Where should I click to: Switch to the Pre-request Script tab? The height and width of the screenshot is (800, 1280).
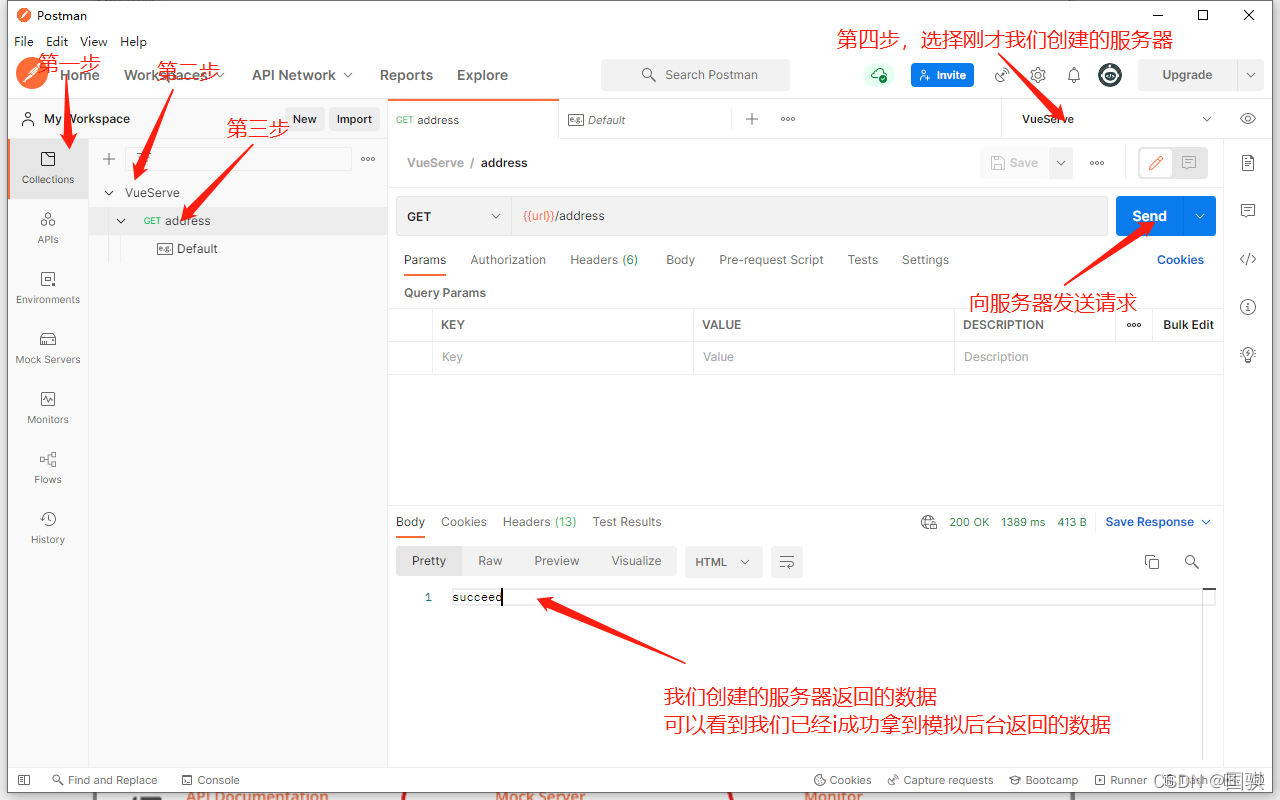771,260
